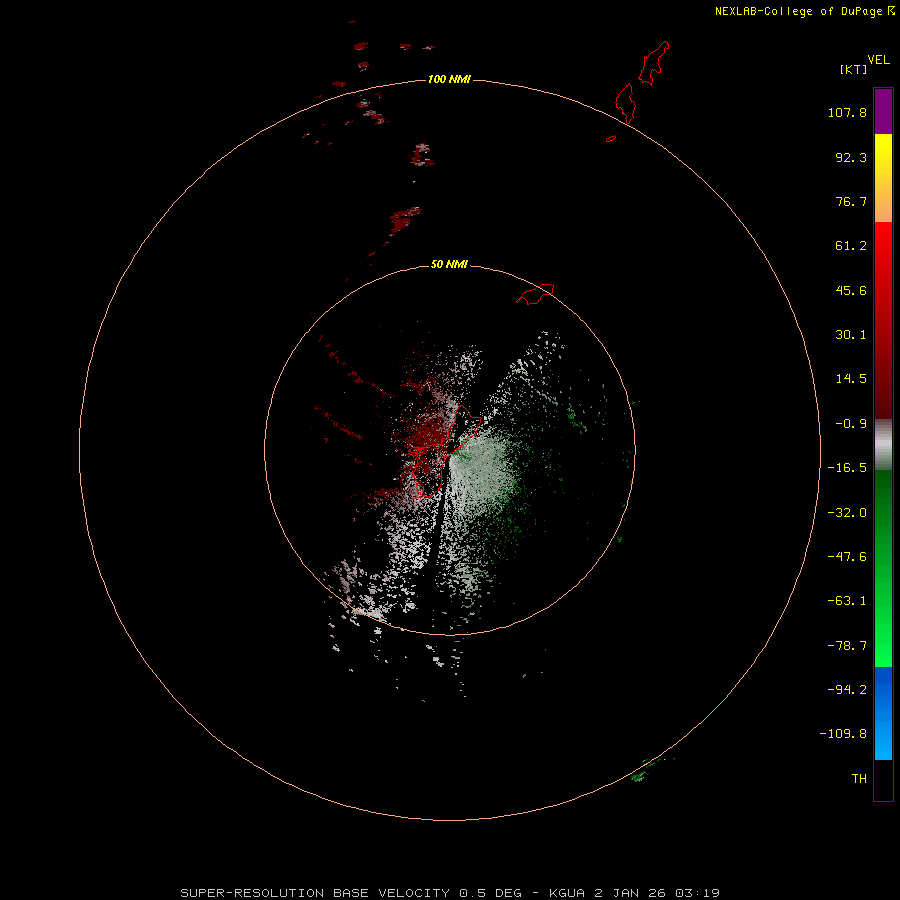Viewport: 900px width, 900px height.
Task: Click the 30.1 velocity scale value
Action: (851, 335)
